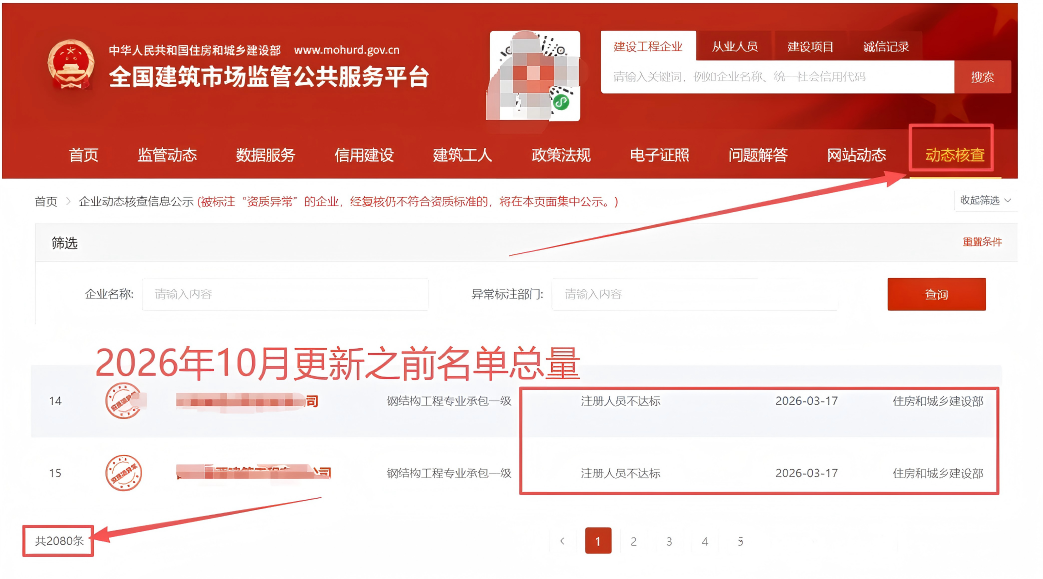Select page 1 in pagination
The height and width of the screenshot is (579, 1043).
(598, 541)
